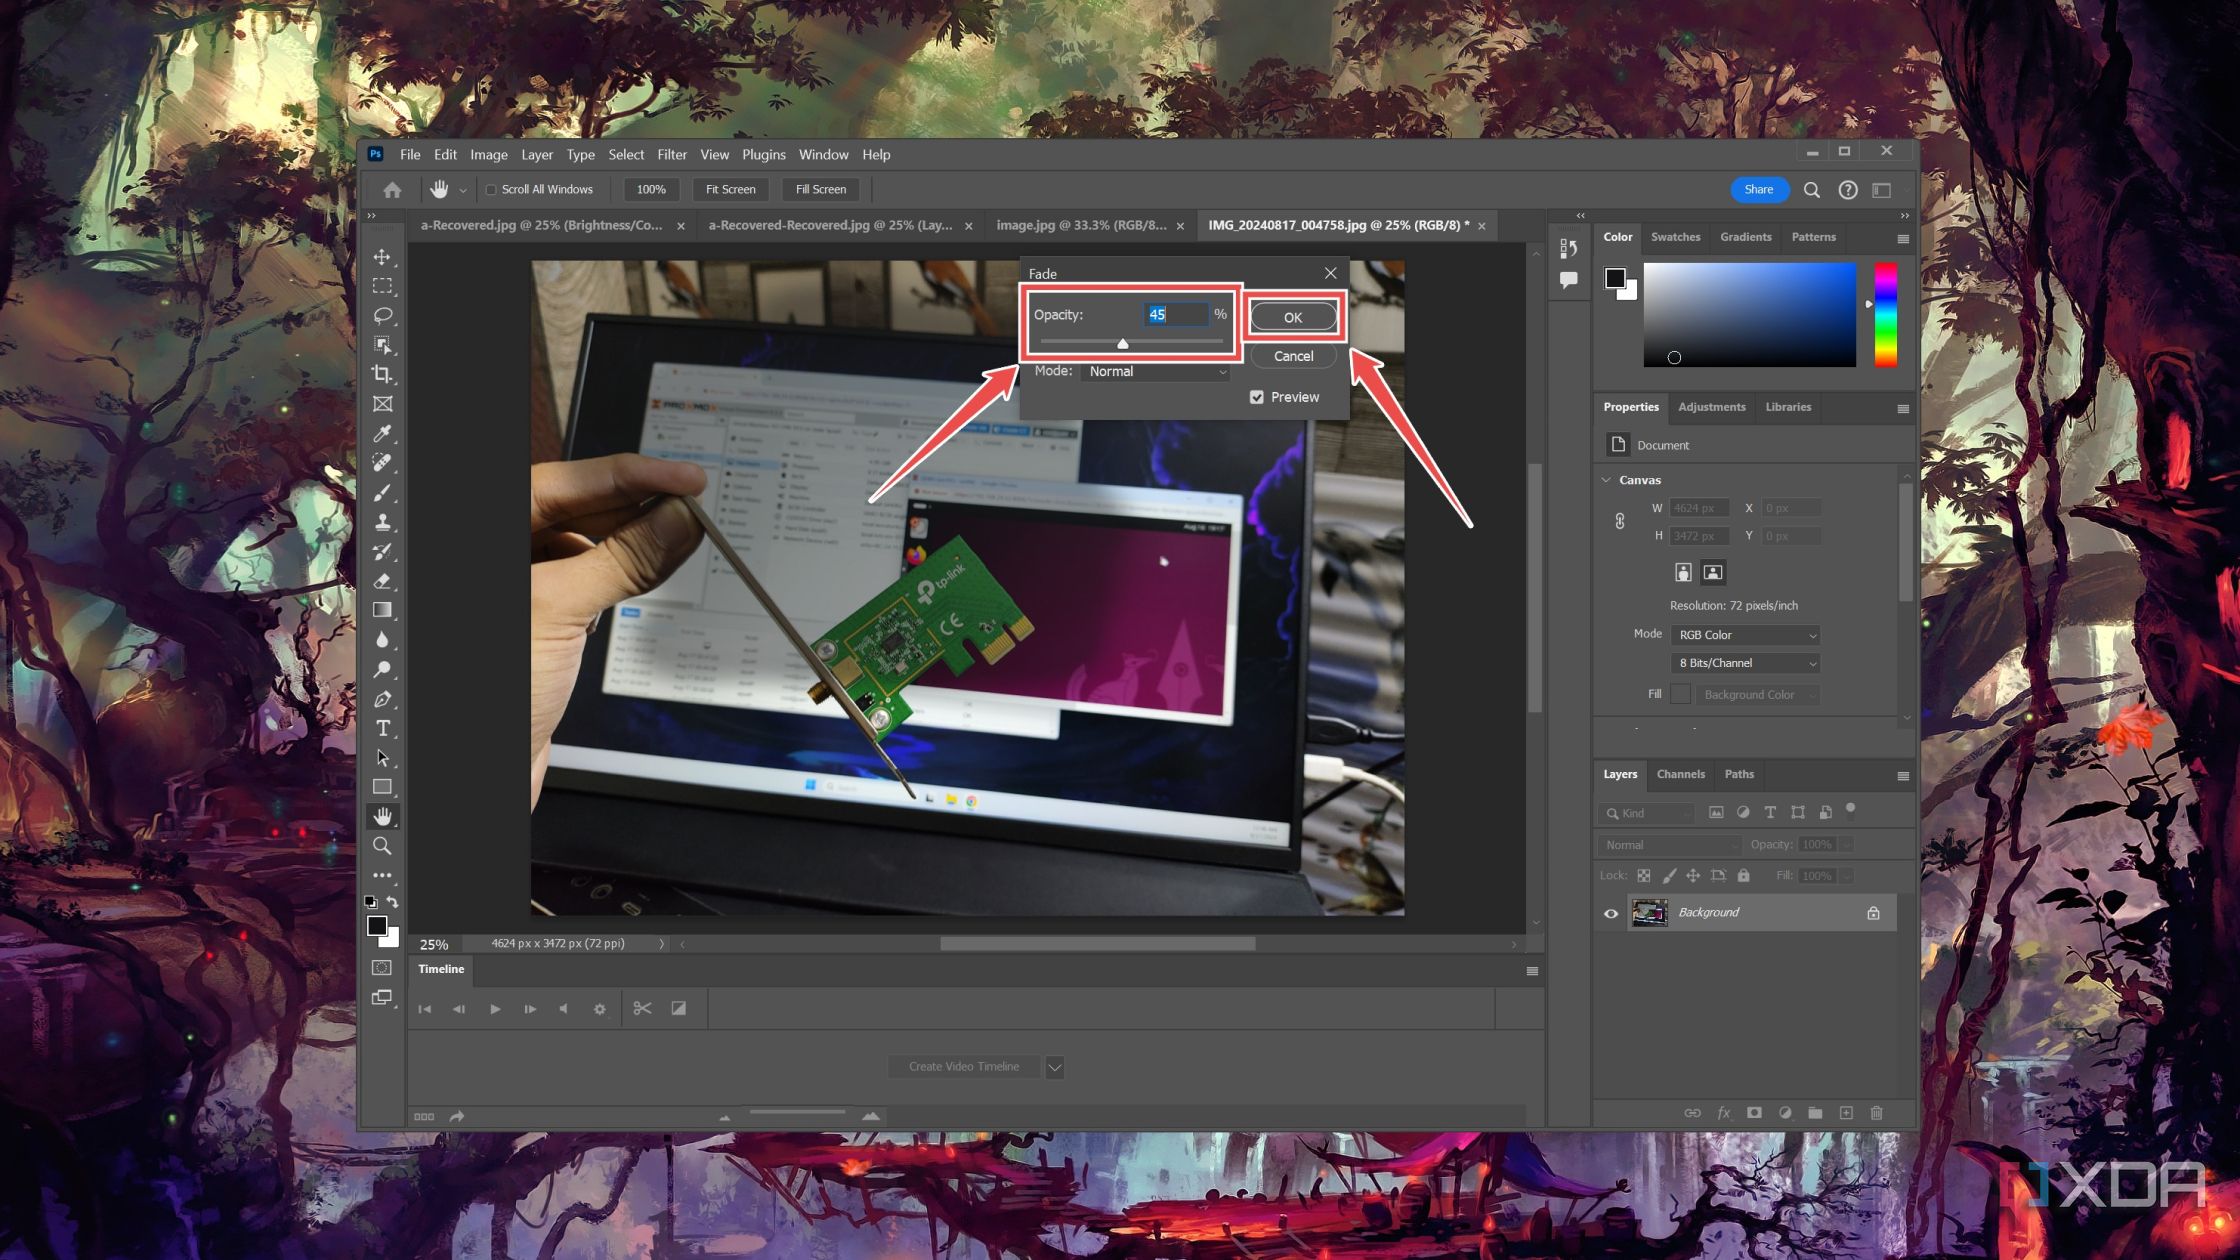The image size is (2240, 1260).
Task: Select the Rectangular Marquee tool
Action: [382, 286]
